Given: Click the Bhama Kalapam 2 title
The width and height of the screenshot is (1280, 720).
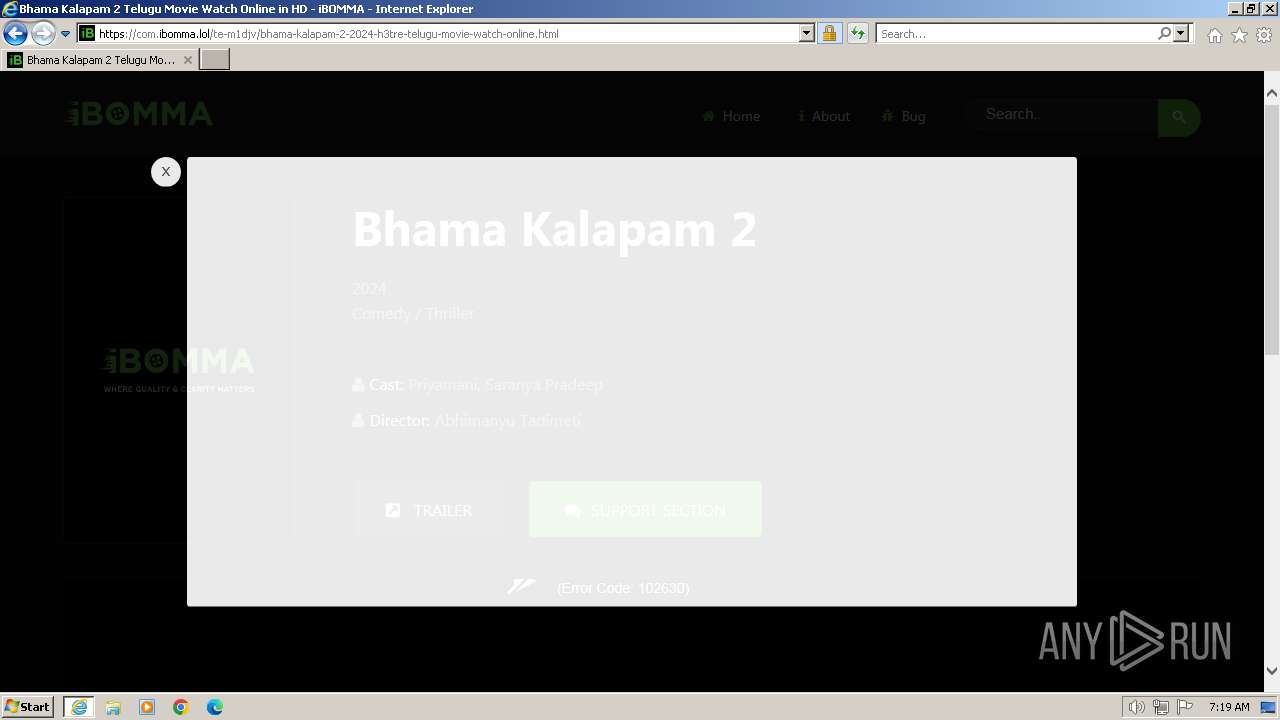Looking at the screenshot, I should point(554,229).
